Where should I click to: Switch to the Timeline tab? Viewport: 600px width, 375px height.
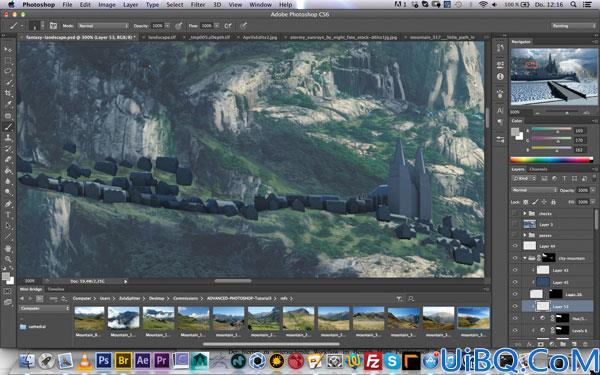[56, 289]
